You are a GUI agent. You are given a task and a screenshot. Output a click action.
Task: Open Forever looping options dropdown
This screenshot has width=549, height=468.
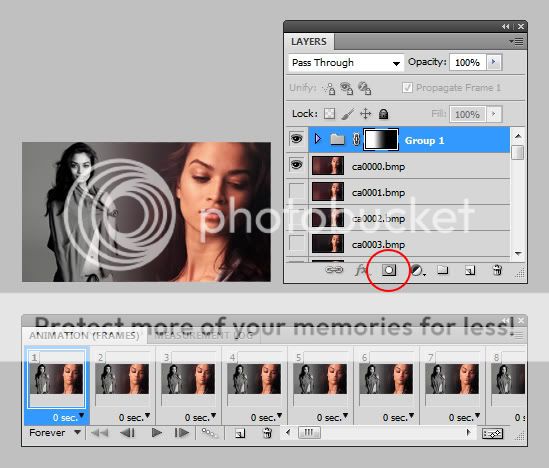[x=55, y=433]
